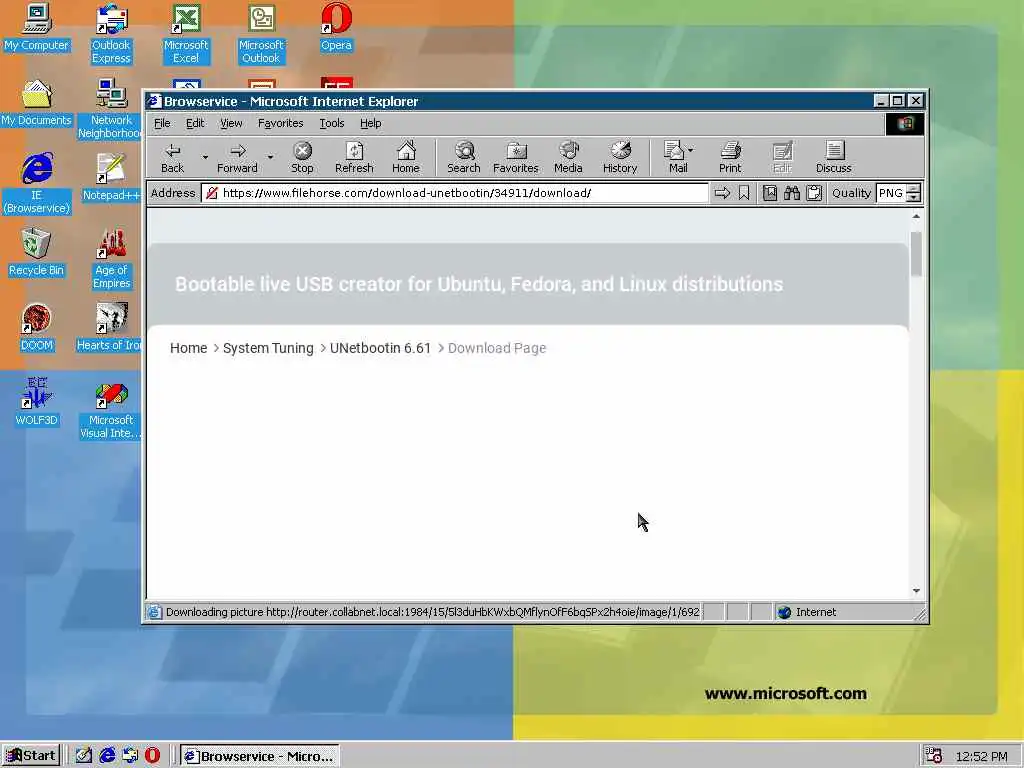1024x768 pixels.
Task: Select the Opera desktop icon
Action: [336, 27]
